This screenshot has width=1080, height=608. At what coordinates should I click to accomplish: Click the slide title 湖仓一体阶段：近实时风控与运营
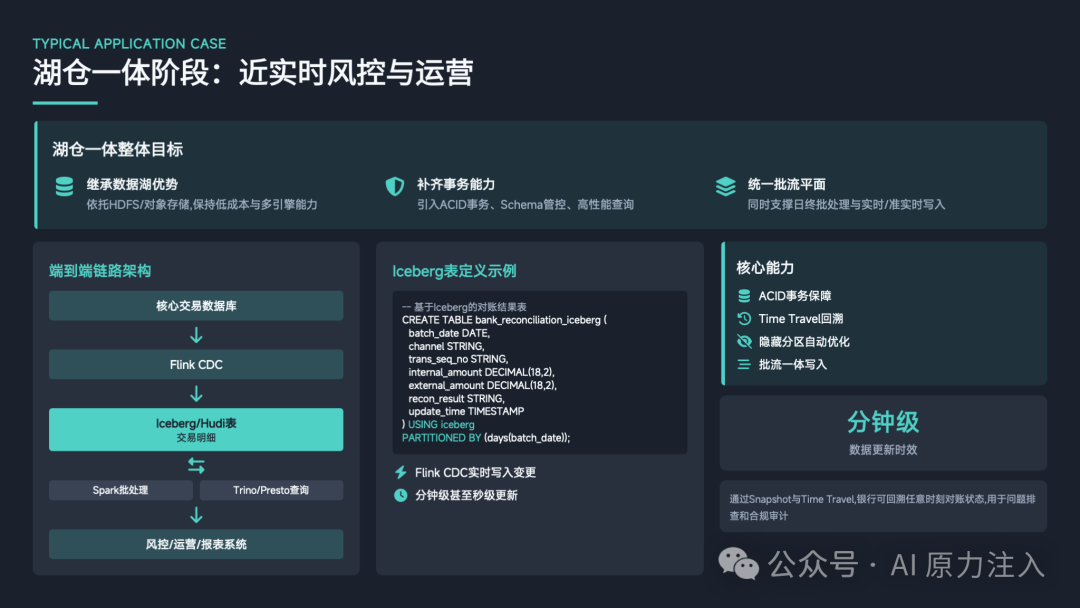pyautogui.click(x=253, y=73)
